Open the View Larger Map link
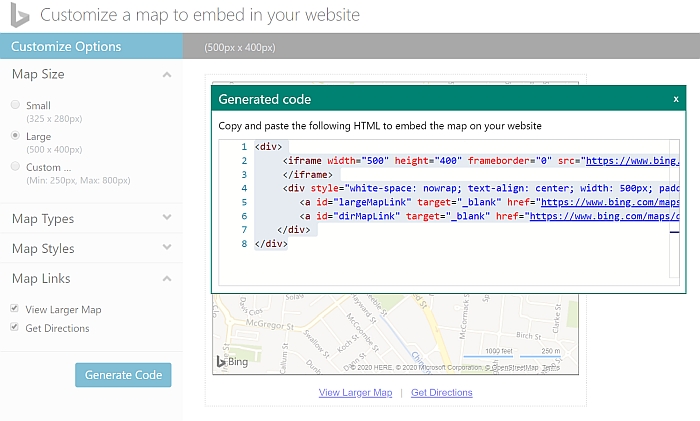The image size is (700, 421). click(355, 393)
